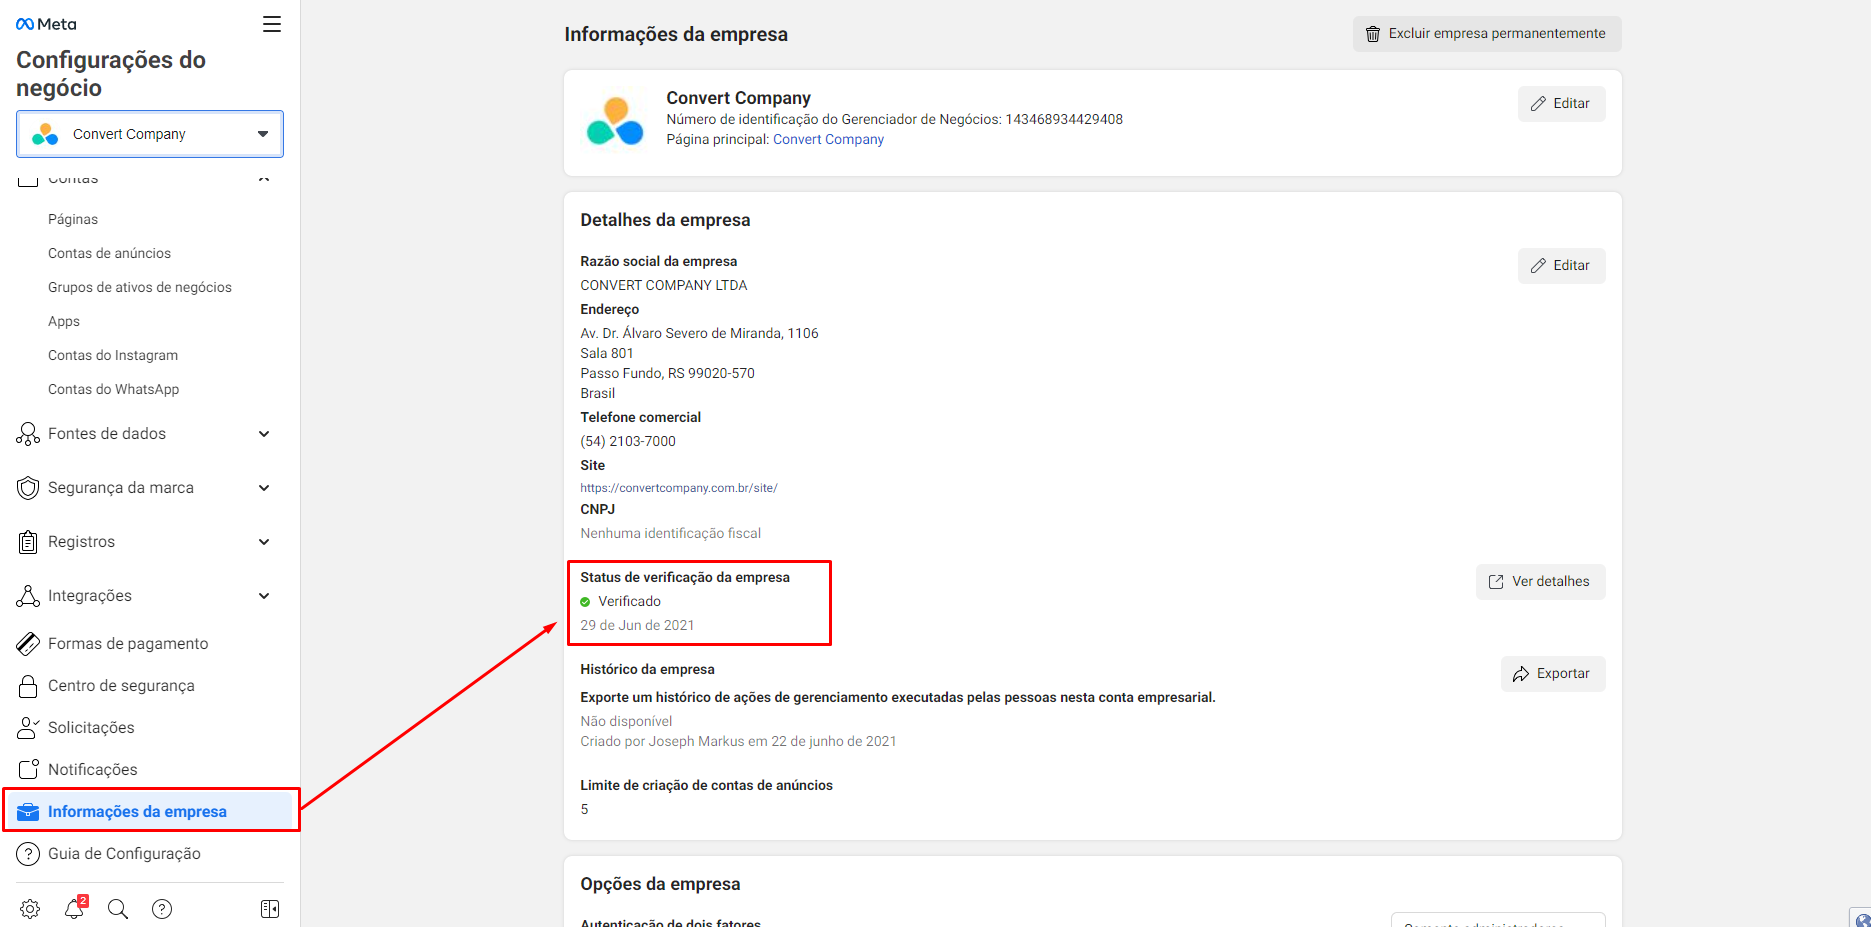Open the Convert Company business selector dropdown

pyautogui.click(x=150, y=134)
